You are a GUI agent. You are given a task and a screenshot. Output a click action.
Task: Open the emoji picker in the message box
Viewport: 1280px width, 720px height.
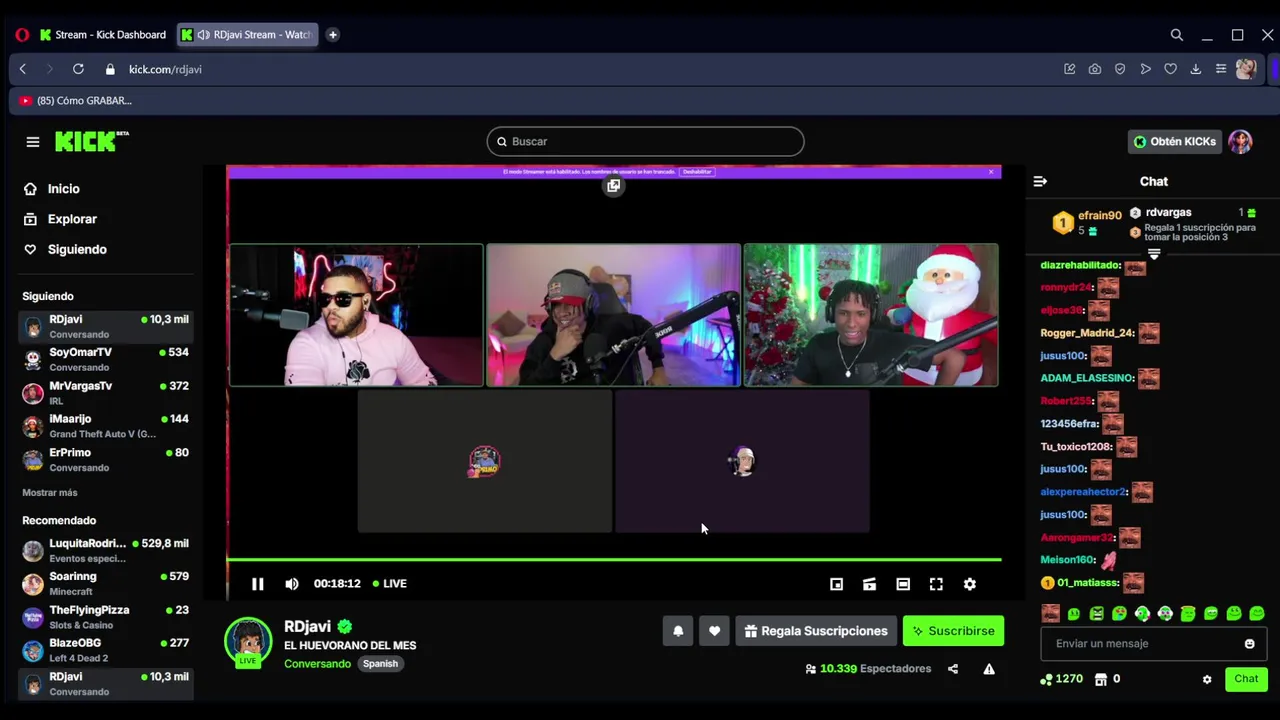tap(1249, 644)
